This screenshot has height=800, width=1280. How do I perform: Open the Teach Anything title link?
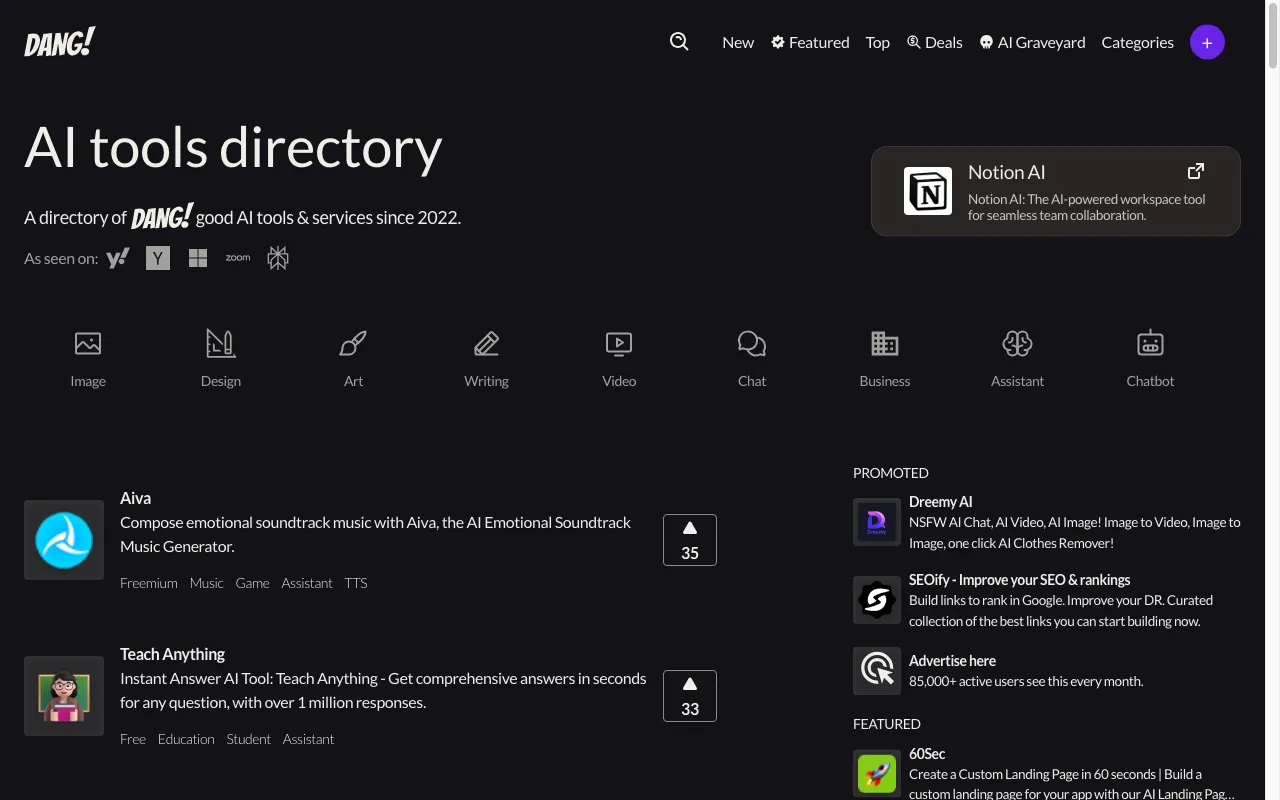click(x=172, y=654)
